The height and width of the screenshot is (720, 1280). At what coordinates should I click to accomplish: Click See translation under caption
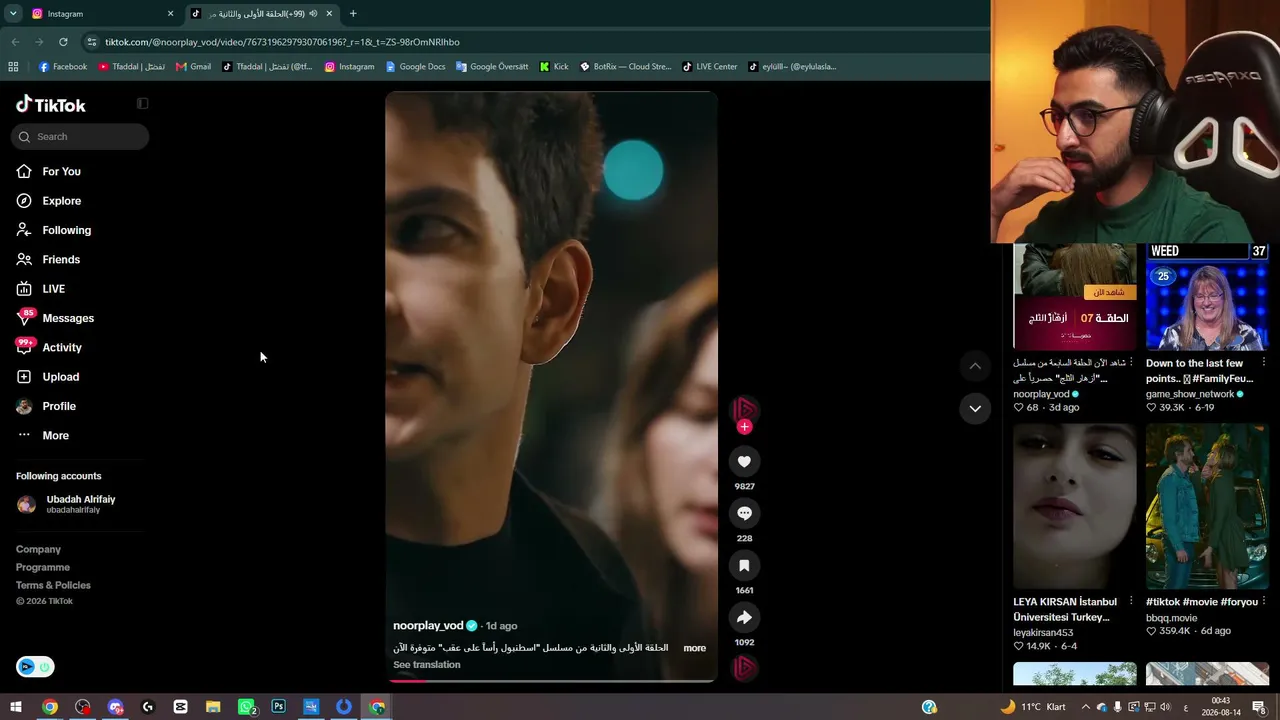[x=427, y=665]
